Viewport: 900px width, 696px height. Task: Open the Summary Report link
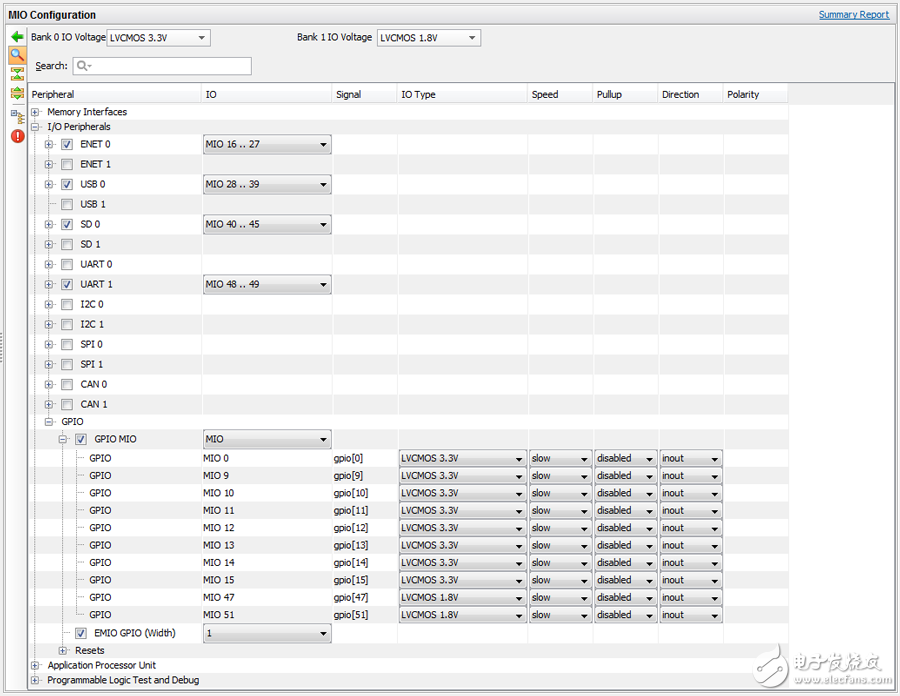pos(853,15)
